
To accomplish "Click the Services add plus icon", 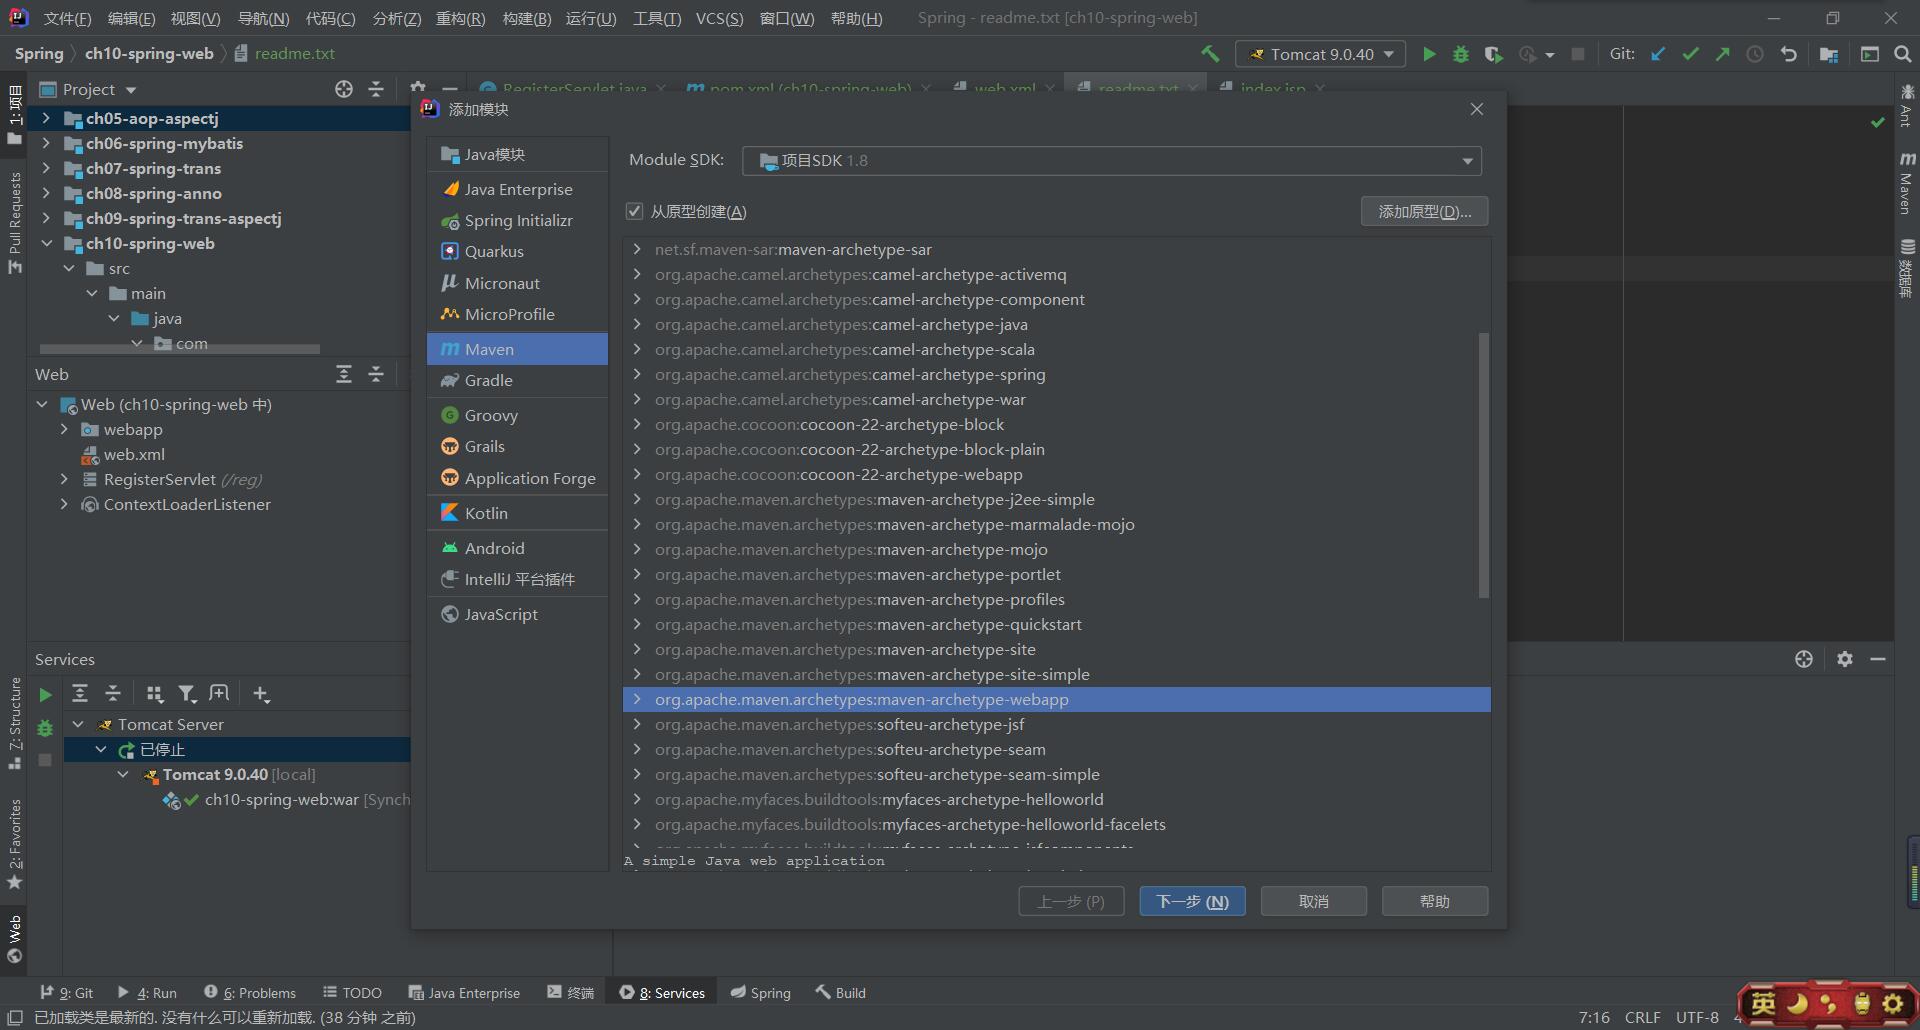I will coord(261,693).
